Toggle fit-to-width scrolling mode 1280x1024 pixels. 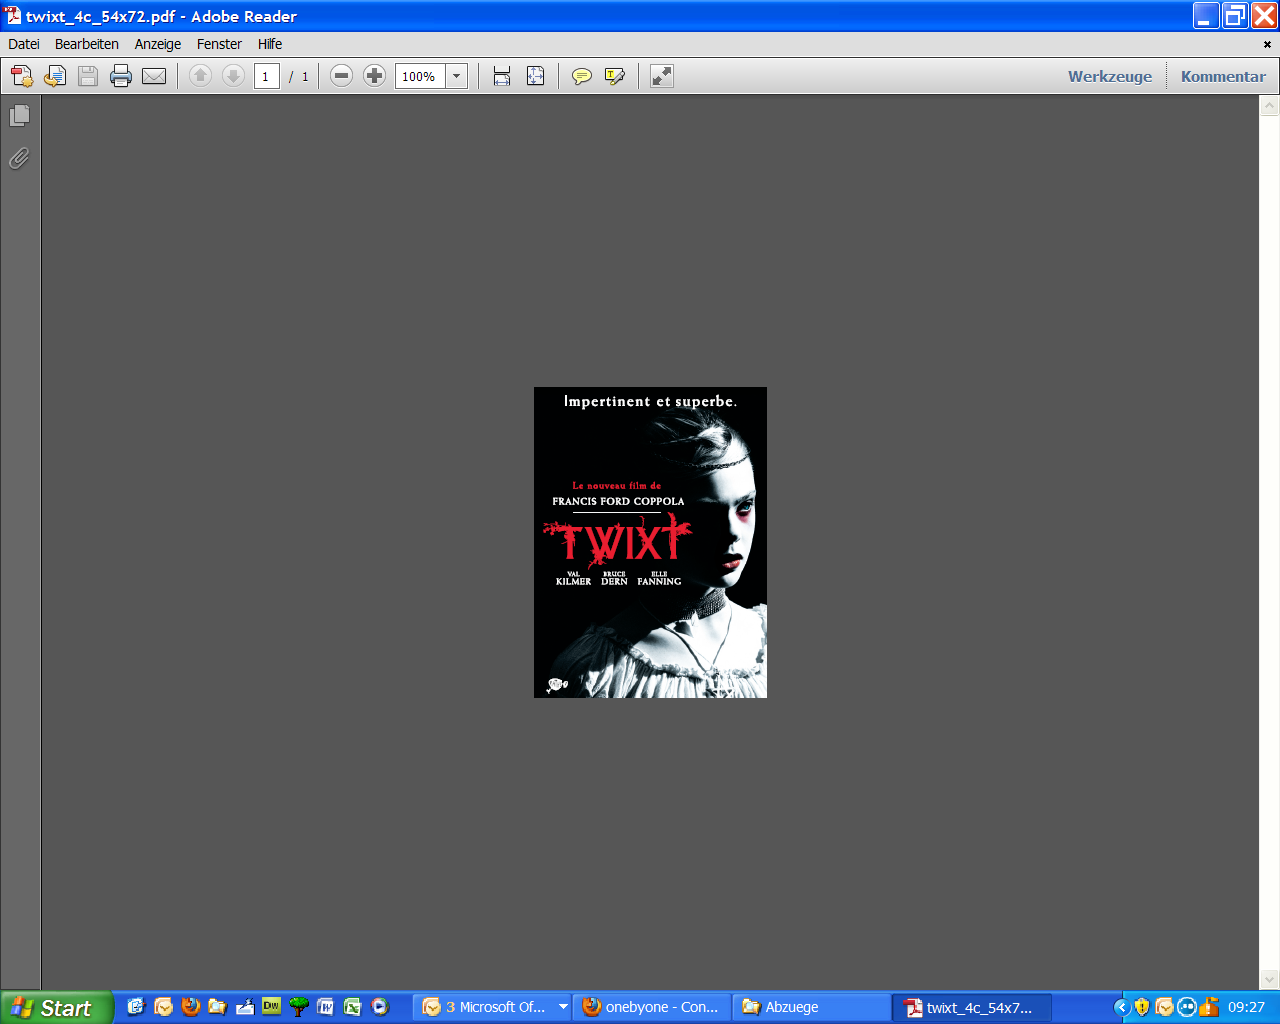502,76
